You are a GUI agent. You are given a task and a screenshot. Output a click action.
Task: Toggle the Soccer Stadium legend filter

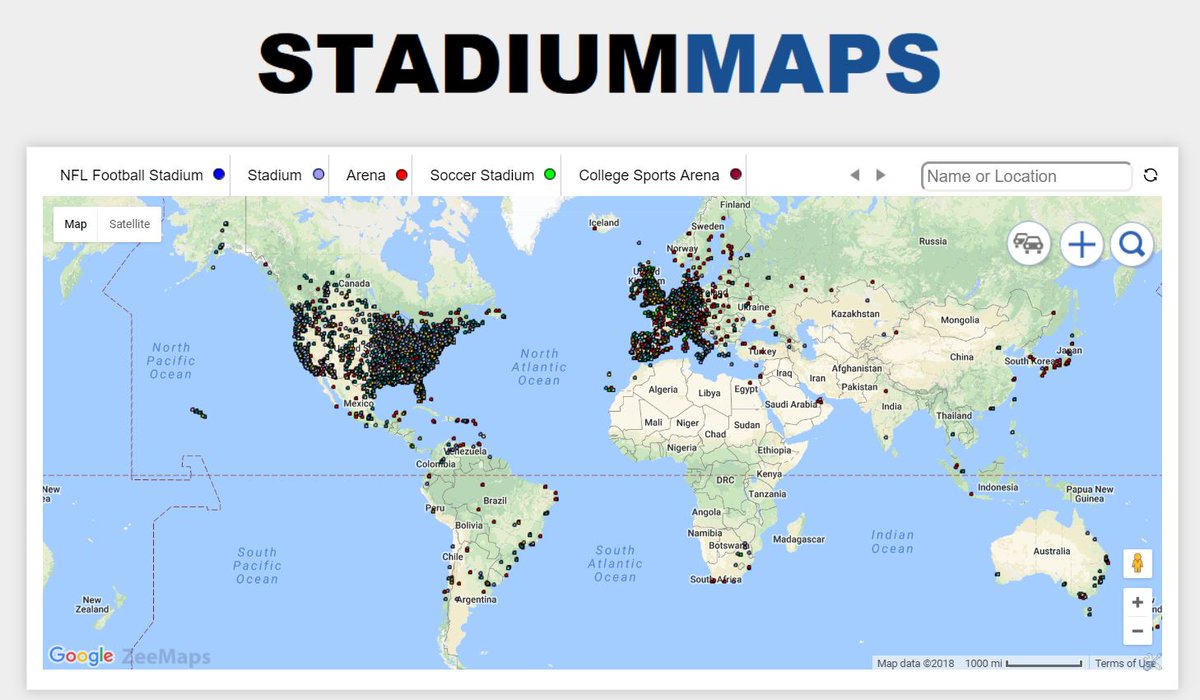coord(492,175)
